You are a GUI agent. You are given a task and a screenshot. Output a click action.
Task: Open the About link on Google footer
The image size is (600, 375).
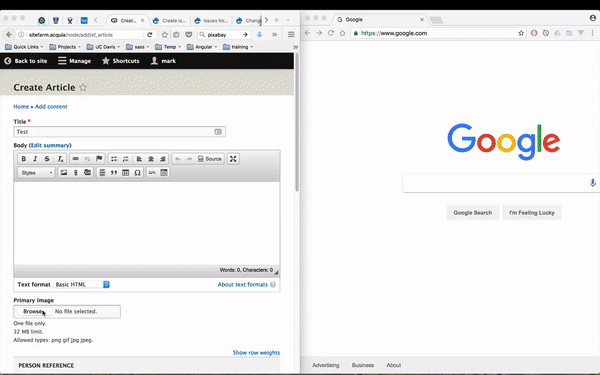(x=394, y=365)
